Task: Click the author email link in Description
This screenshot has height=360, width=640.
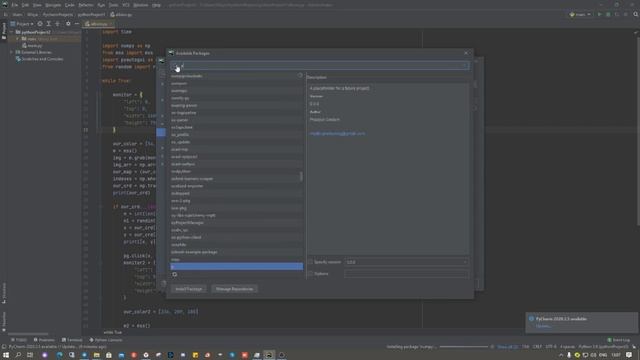Action: (337, 133)
